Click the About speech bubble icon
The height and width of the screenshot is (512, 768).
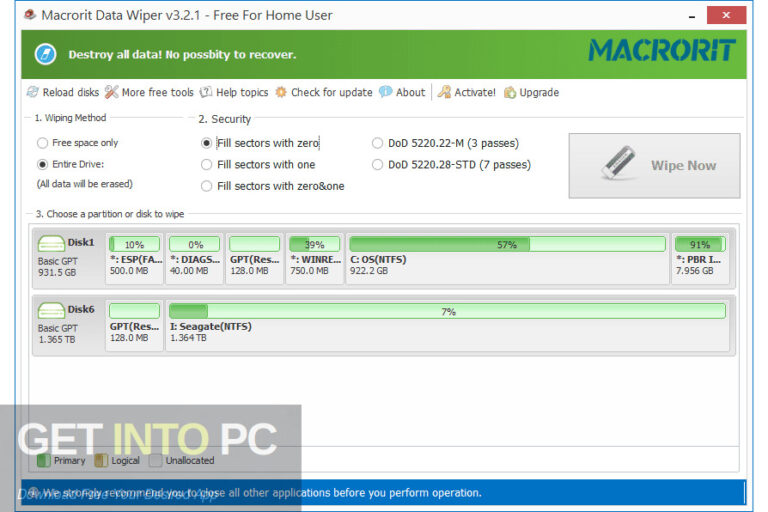click(385, 92)
